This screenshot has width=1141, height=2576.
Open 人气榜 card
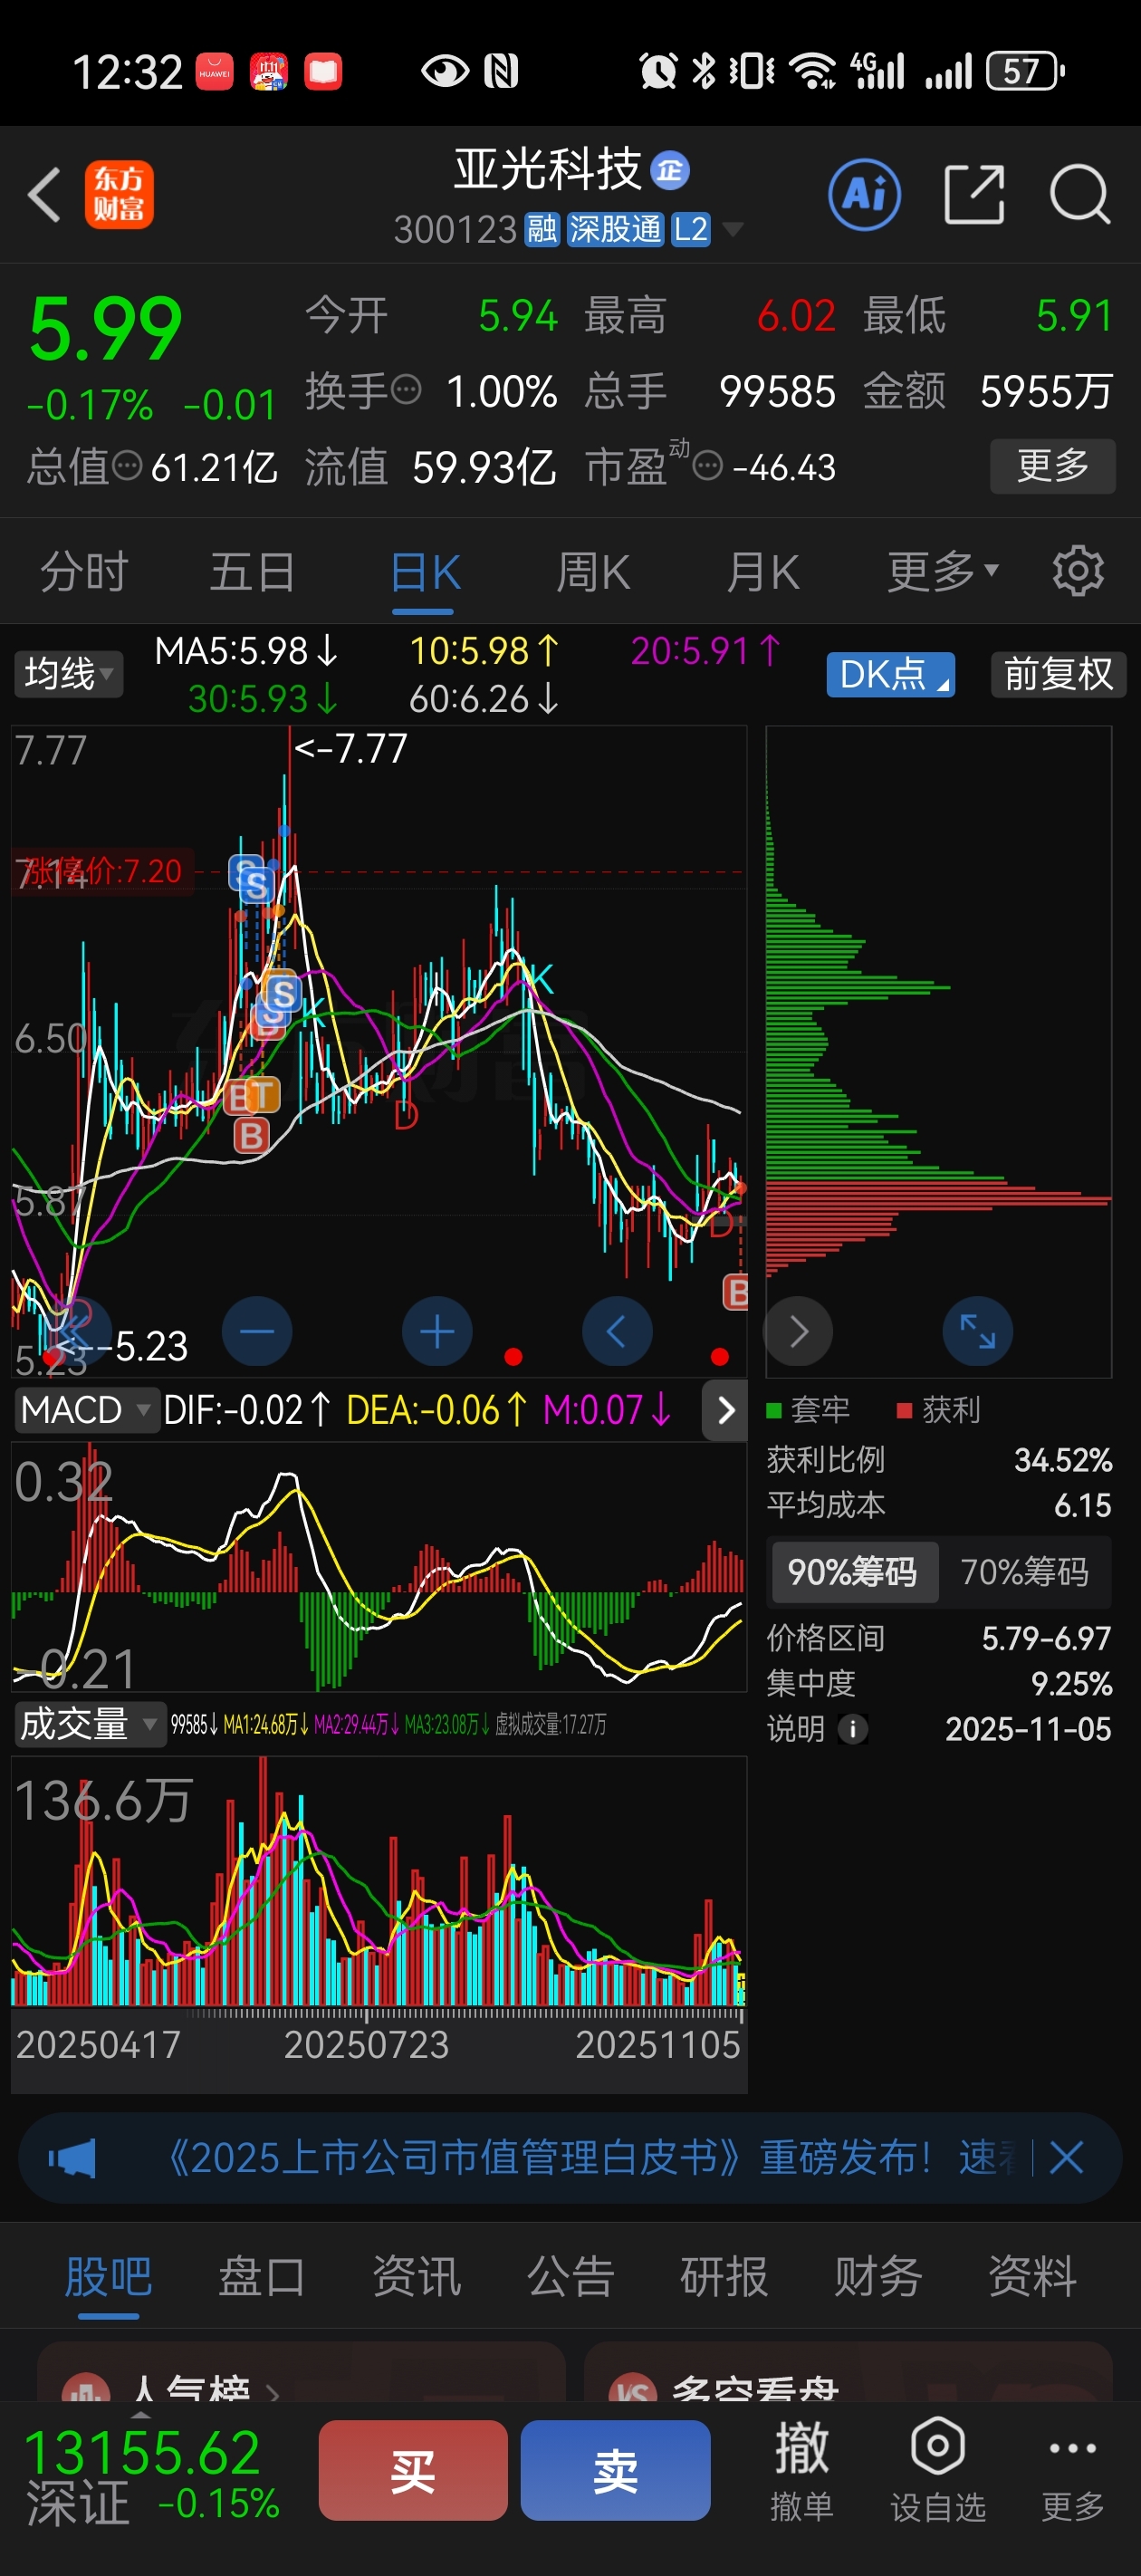coord(301,2372)
